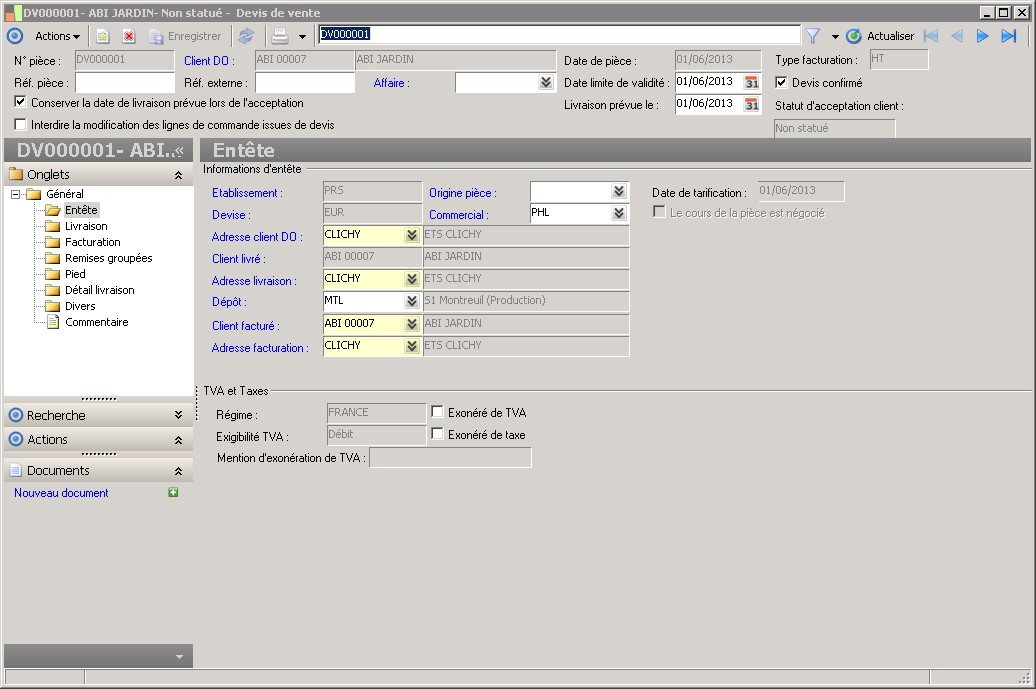Click the Réf. externe input field
Screen dimensions: 1036x689
point(305,83)
